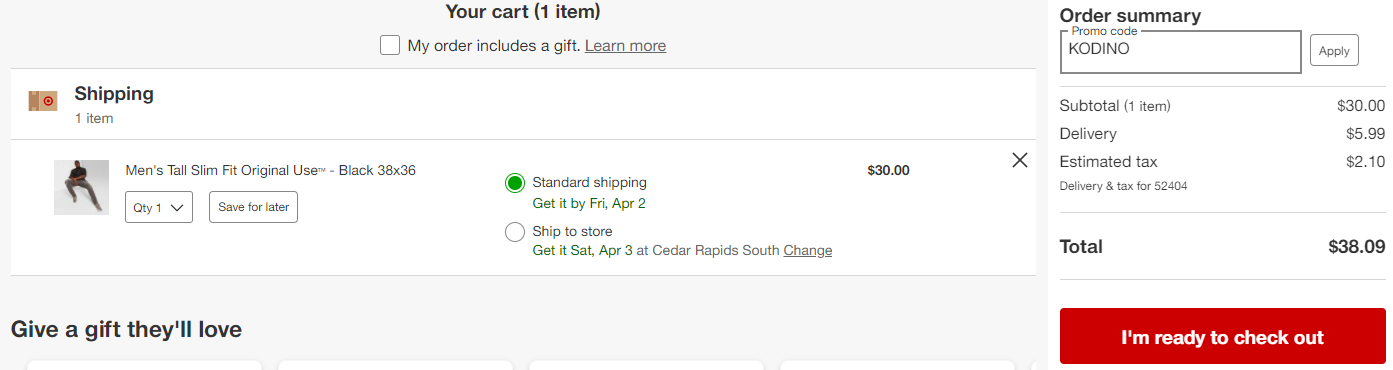Screen dimensions: 1393x370
Task: Click the 'Give a gift they'll love' heading
Action: [126, 329]
